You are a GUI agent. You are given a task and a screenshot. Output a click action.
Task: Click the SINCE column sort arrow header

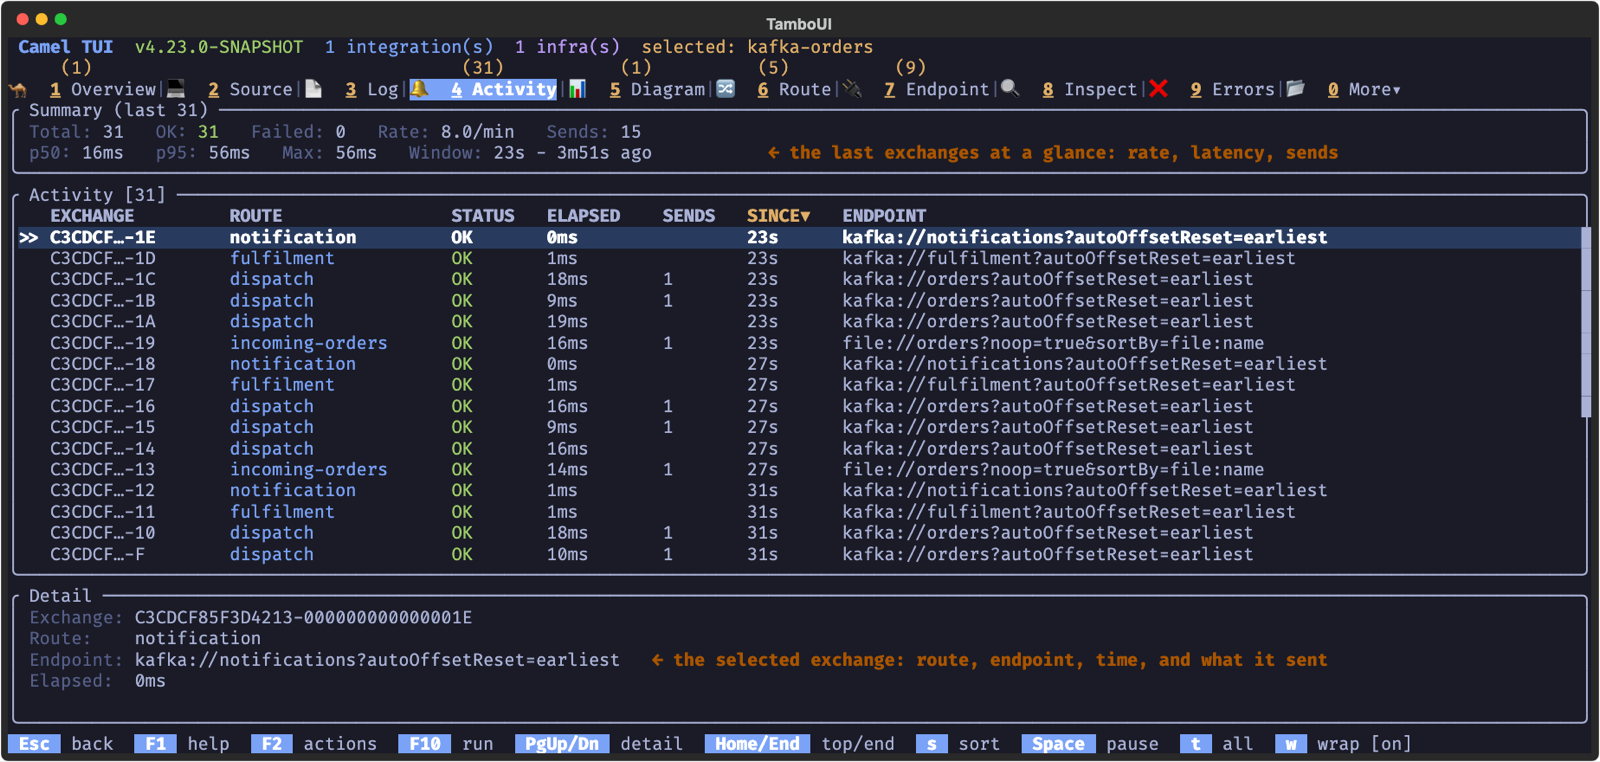778,216
